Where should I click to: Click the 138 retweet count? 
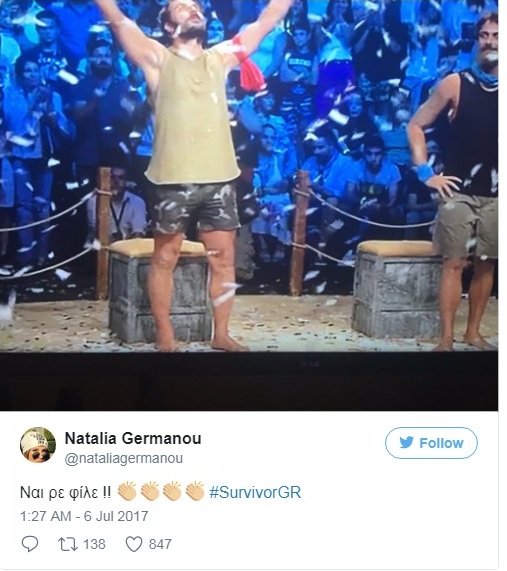pos(94,544)
